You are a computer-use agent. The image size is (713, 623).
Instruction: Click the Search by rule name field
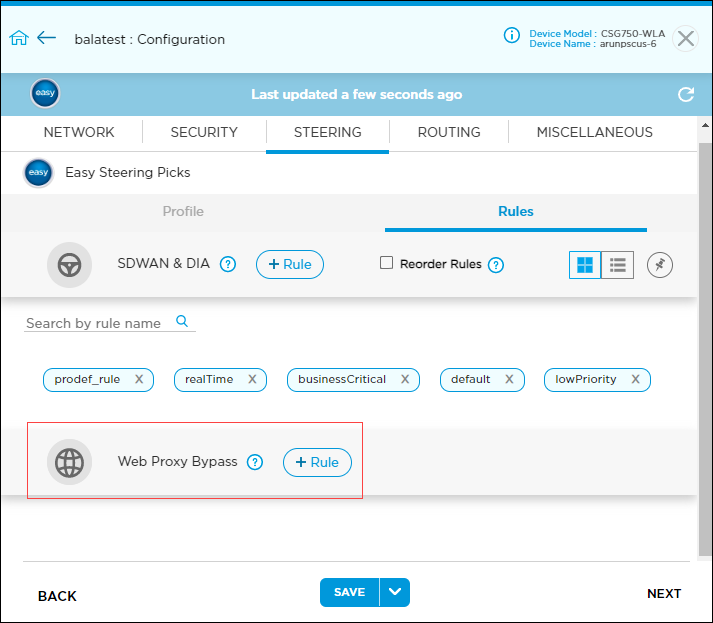pos(98,323)
